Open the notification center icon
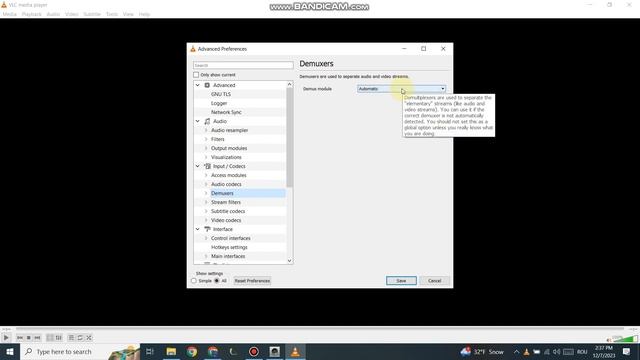This screenshot has width=640, height=360. pyautogui.click(x=627, y=351)
